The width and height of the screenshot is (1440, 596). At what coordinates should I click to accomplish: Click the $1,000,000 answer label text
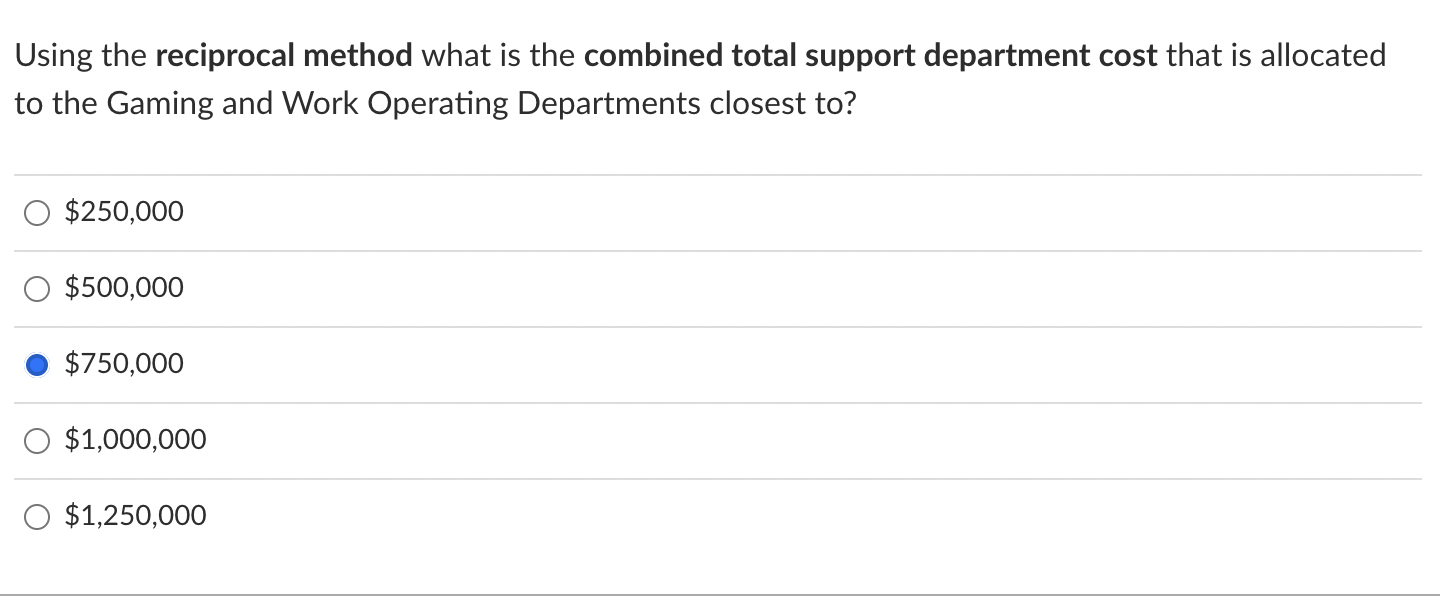pyautogui.click(x=136, y=439)
